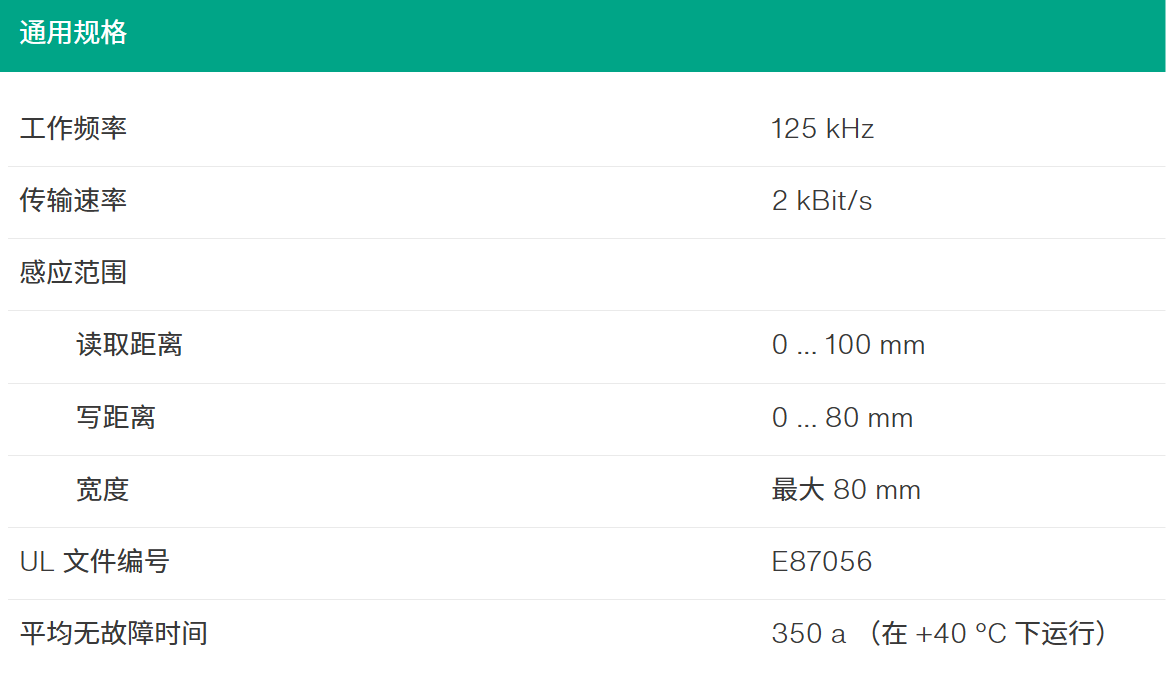The width and height of the screenshot is (1166, 684).
Task: Click the kHz unit text
Action: [850, 129]
